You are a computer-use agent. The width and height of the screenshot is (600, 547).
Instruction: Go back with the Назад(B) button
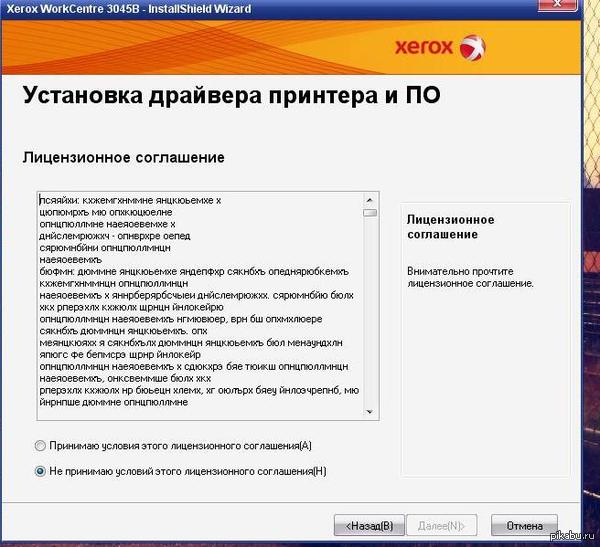click(x=369, y=525)
